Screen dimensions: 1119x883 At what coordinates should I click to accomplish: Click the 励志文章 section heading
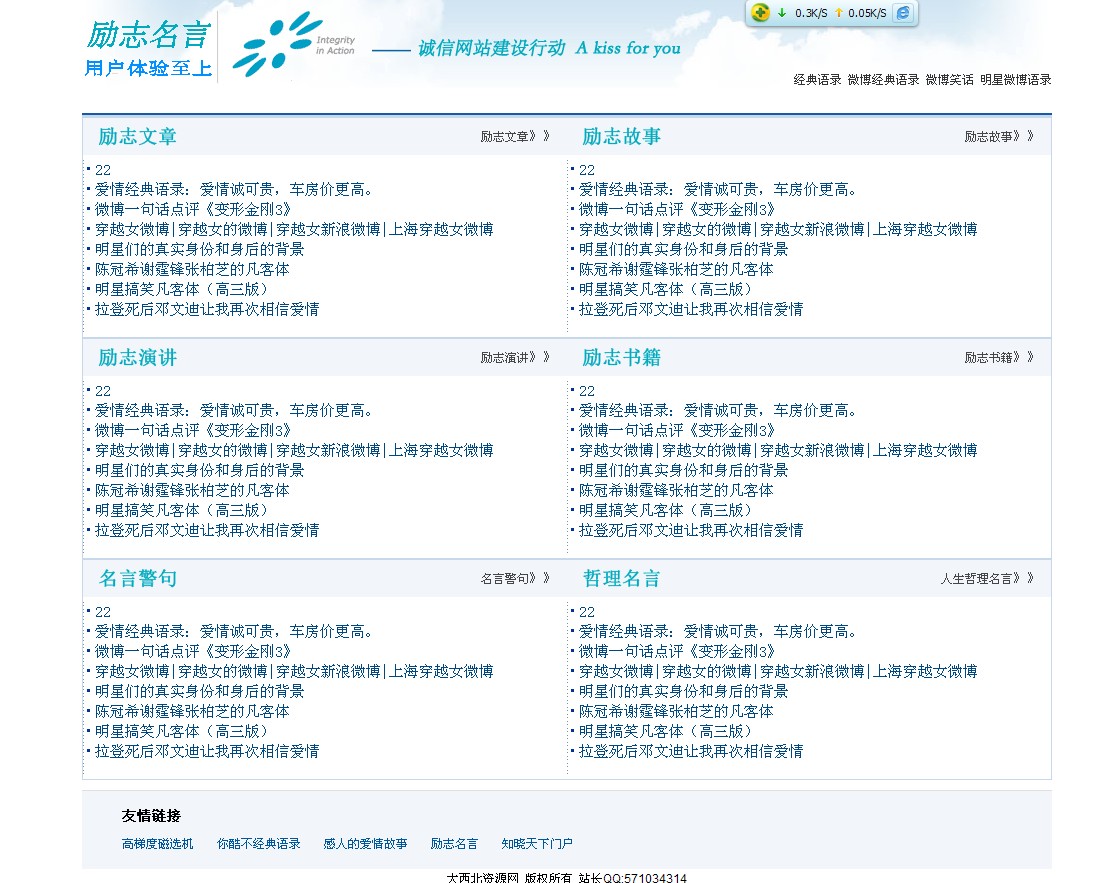pos(137,136)
